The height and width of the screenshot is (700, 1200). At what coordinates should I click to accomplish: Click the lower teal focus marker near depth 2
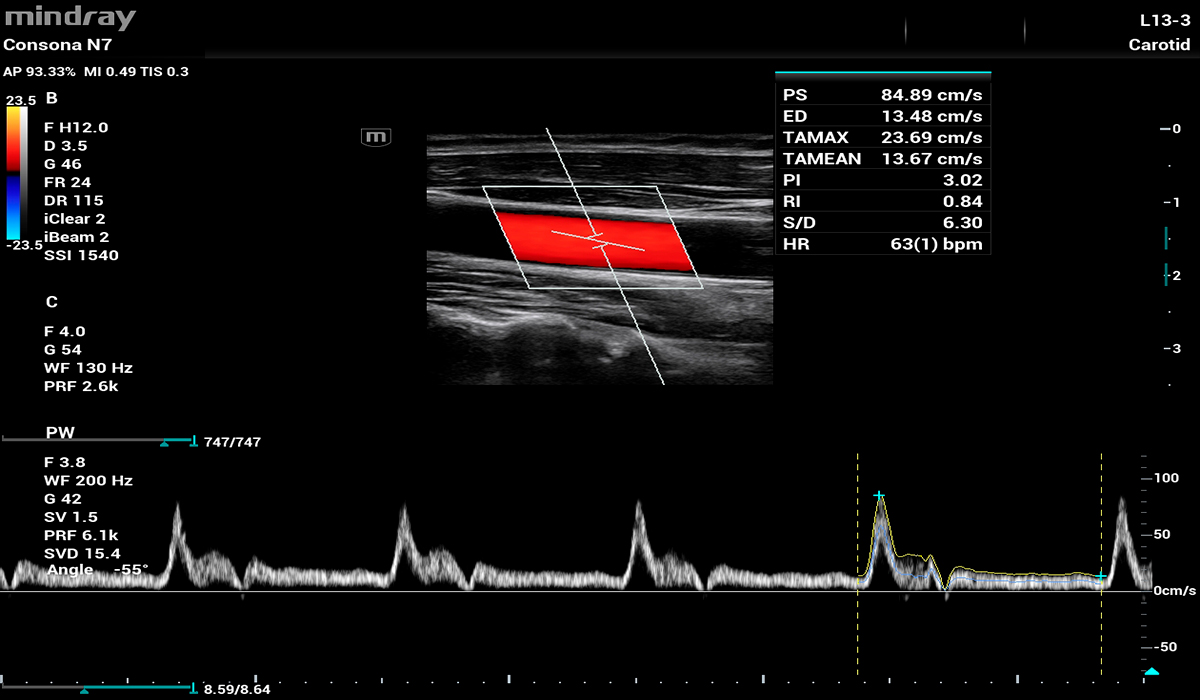coord(1166,276)
